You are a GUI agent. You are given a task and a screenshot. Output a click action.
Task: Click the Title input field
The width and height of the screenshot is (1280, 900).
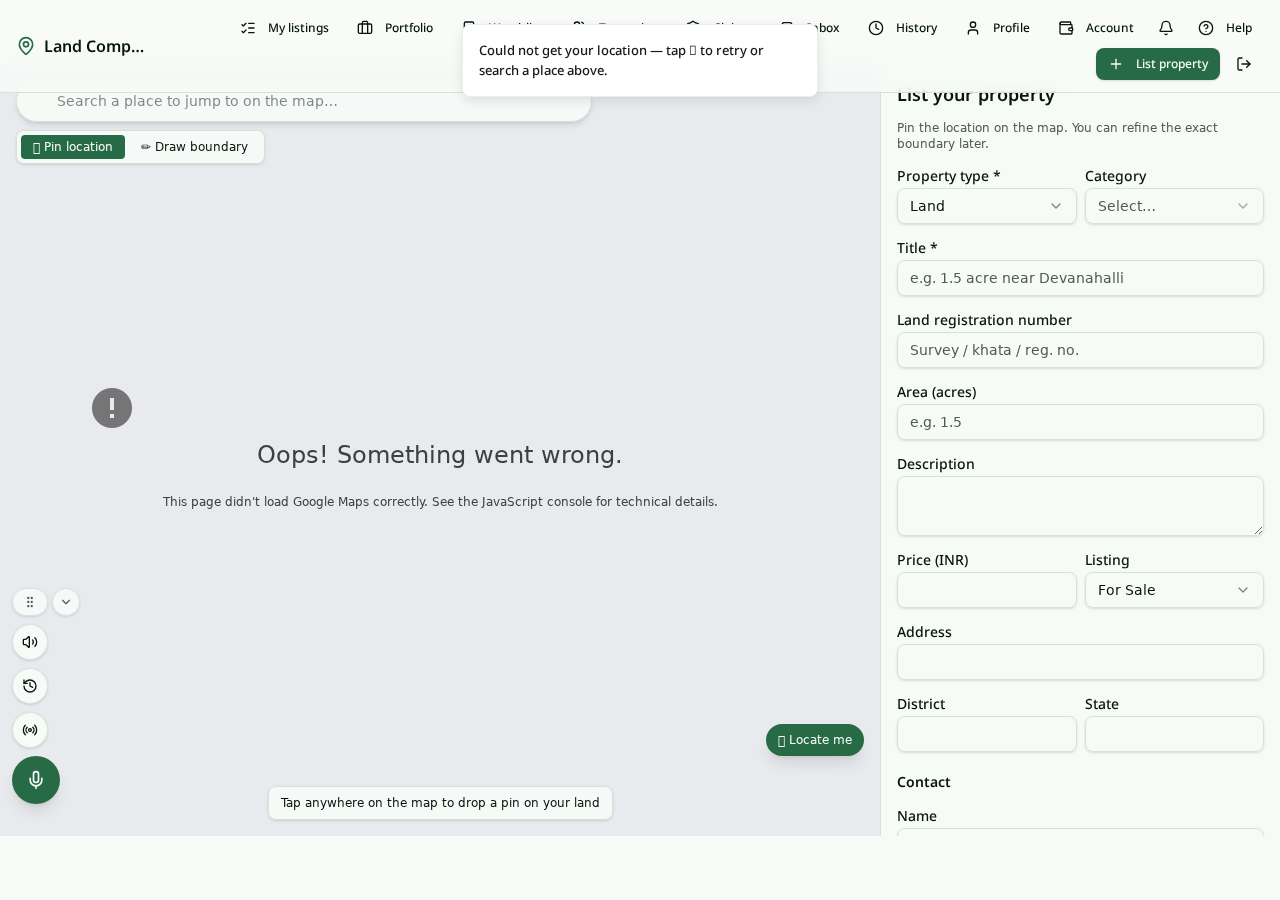[1080, 278]
